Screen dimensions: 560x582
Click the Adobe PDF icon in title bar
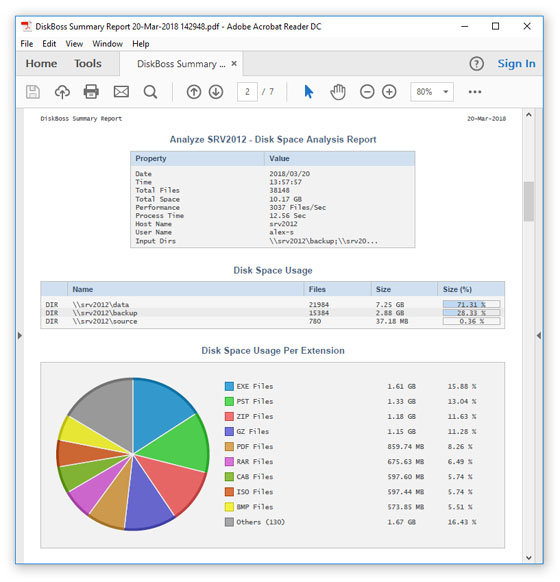click(x=26, y=26)
